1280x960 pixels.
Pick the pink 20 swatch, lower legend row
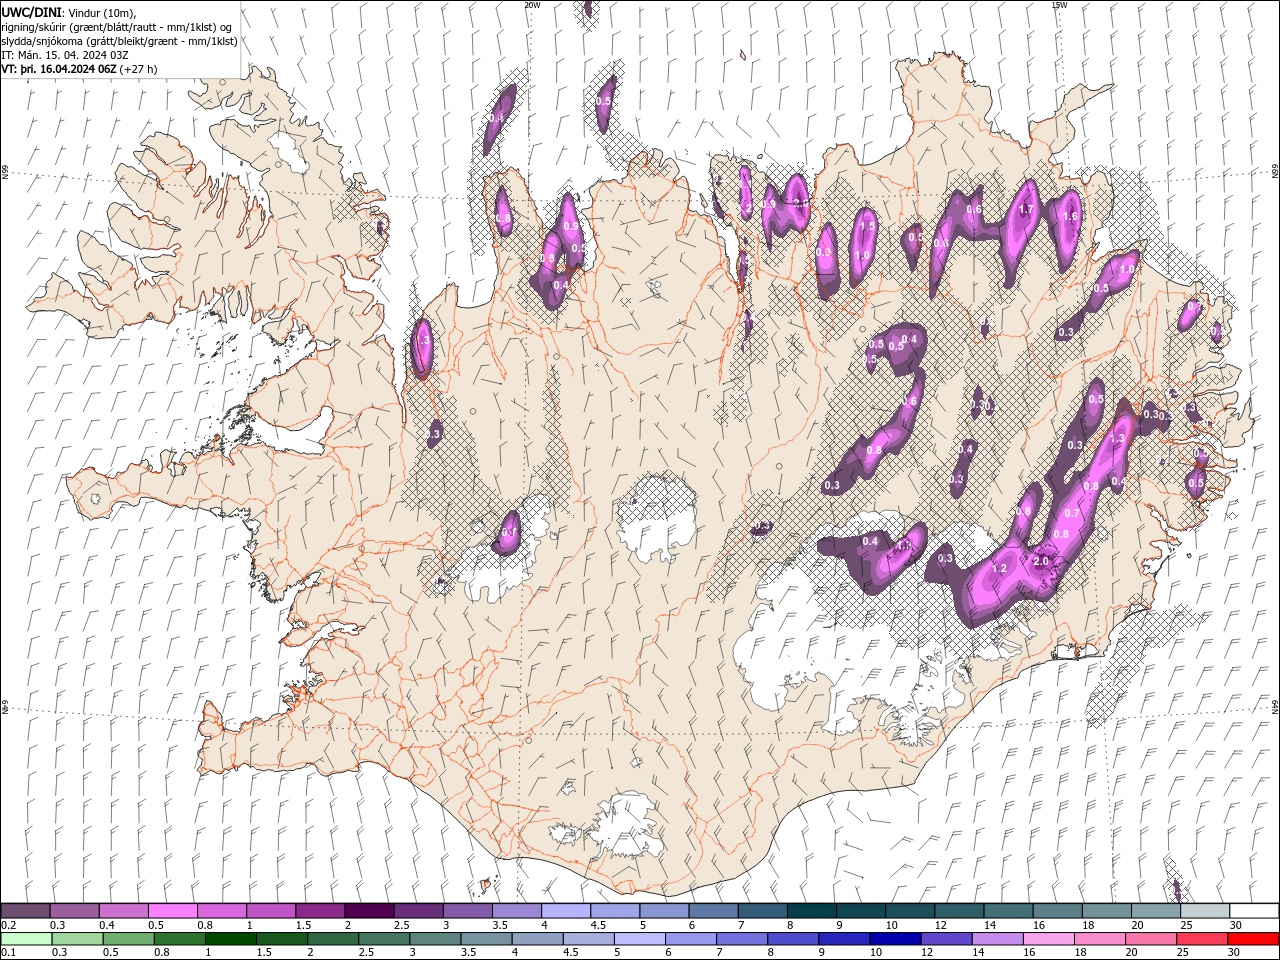1150,939
